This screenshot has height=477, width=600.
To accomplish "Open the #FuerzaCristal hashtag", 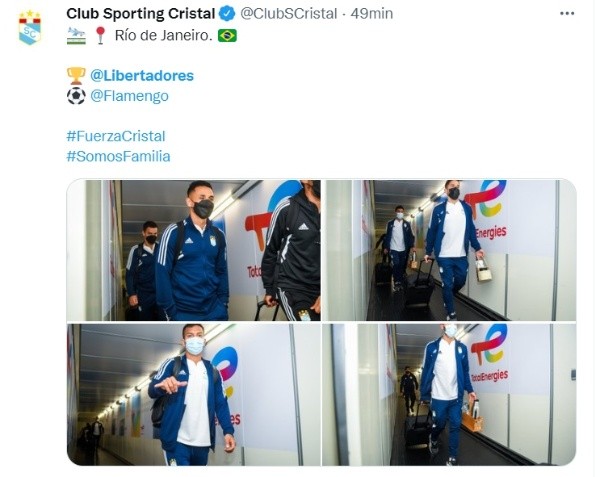I will pyautogui.click(x=116, y=136).
